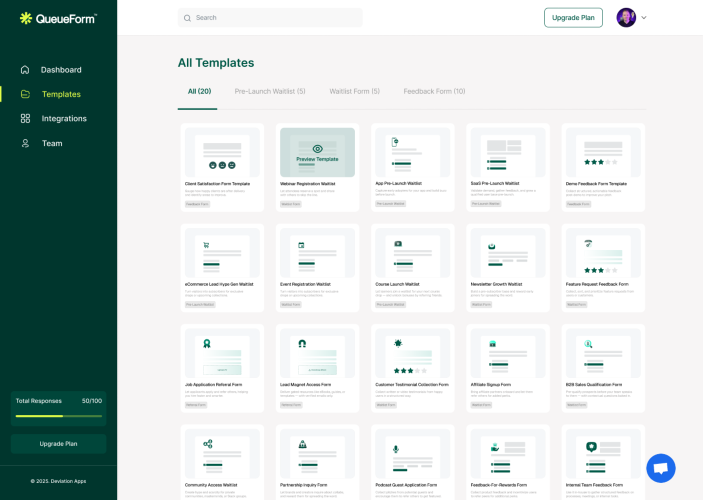Screen dimensions: 703x500
Task: Switch to Pre-Launch Waitlist (5) tab
Action: tap(270, 91)
